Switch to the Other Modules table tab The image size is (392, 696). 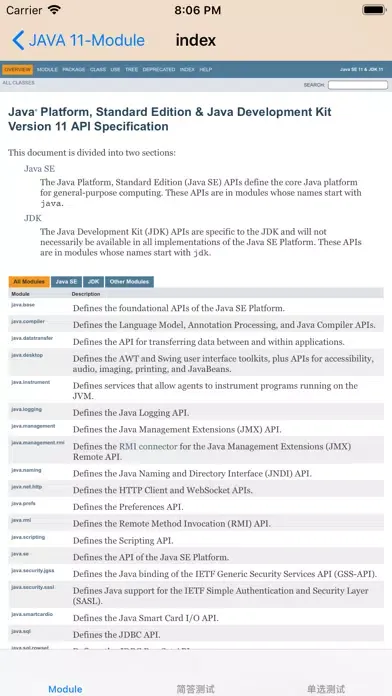(x=129, y=282)
